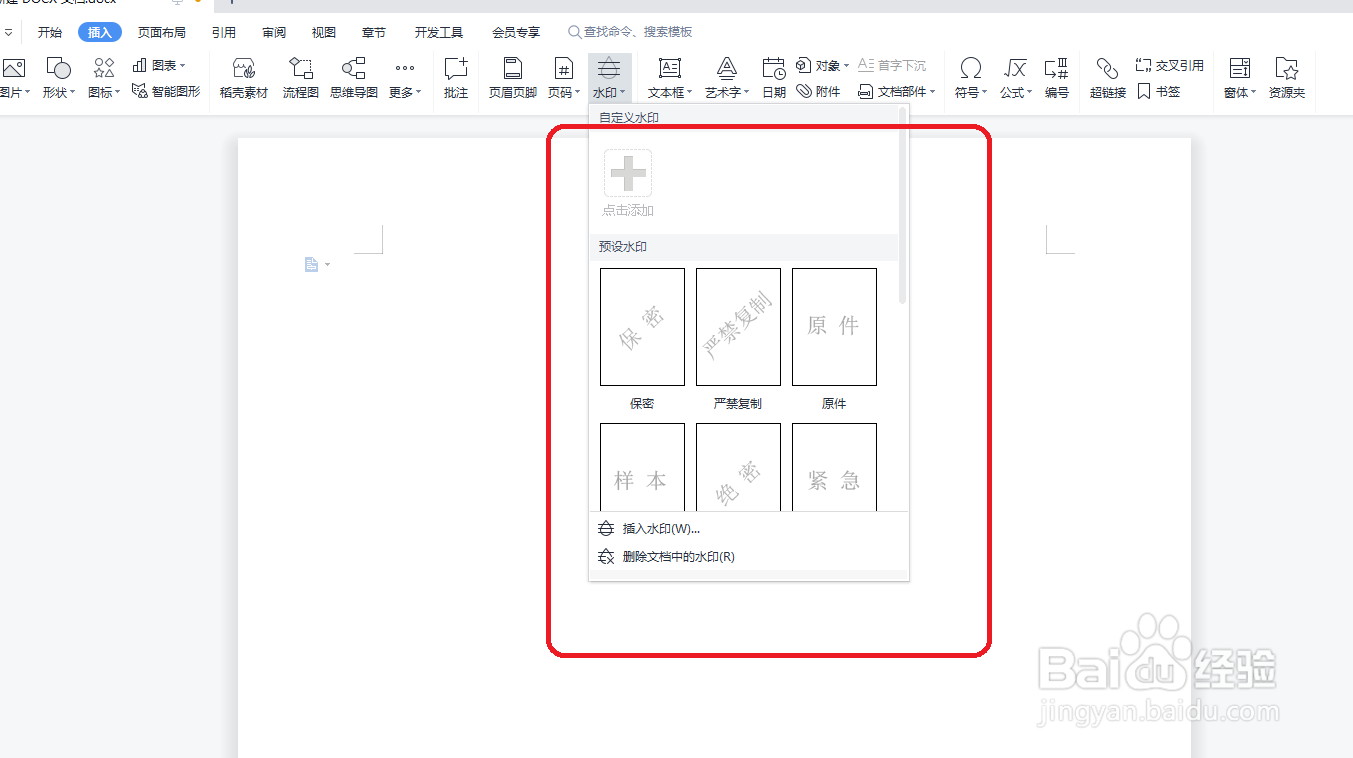
Task: Click the 公式 equation icon
Action: tap(1016, 68)
